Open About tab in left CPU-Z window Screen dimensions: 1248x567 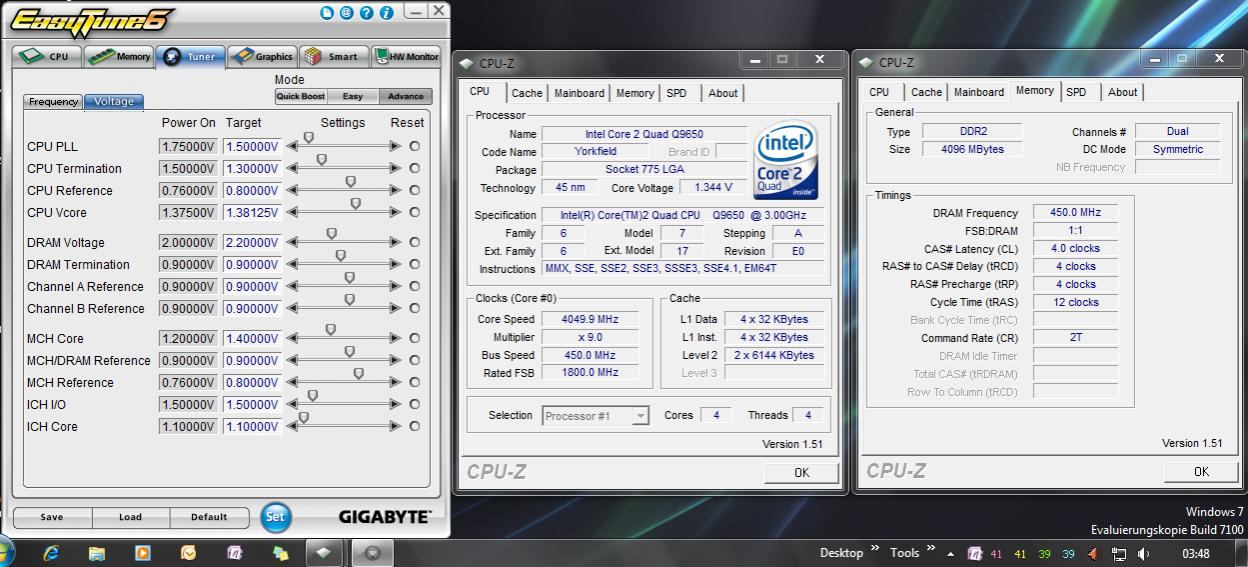click(723, 93)
